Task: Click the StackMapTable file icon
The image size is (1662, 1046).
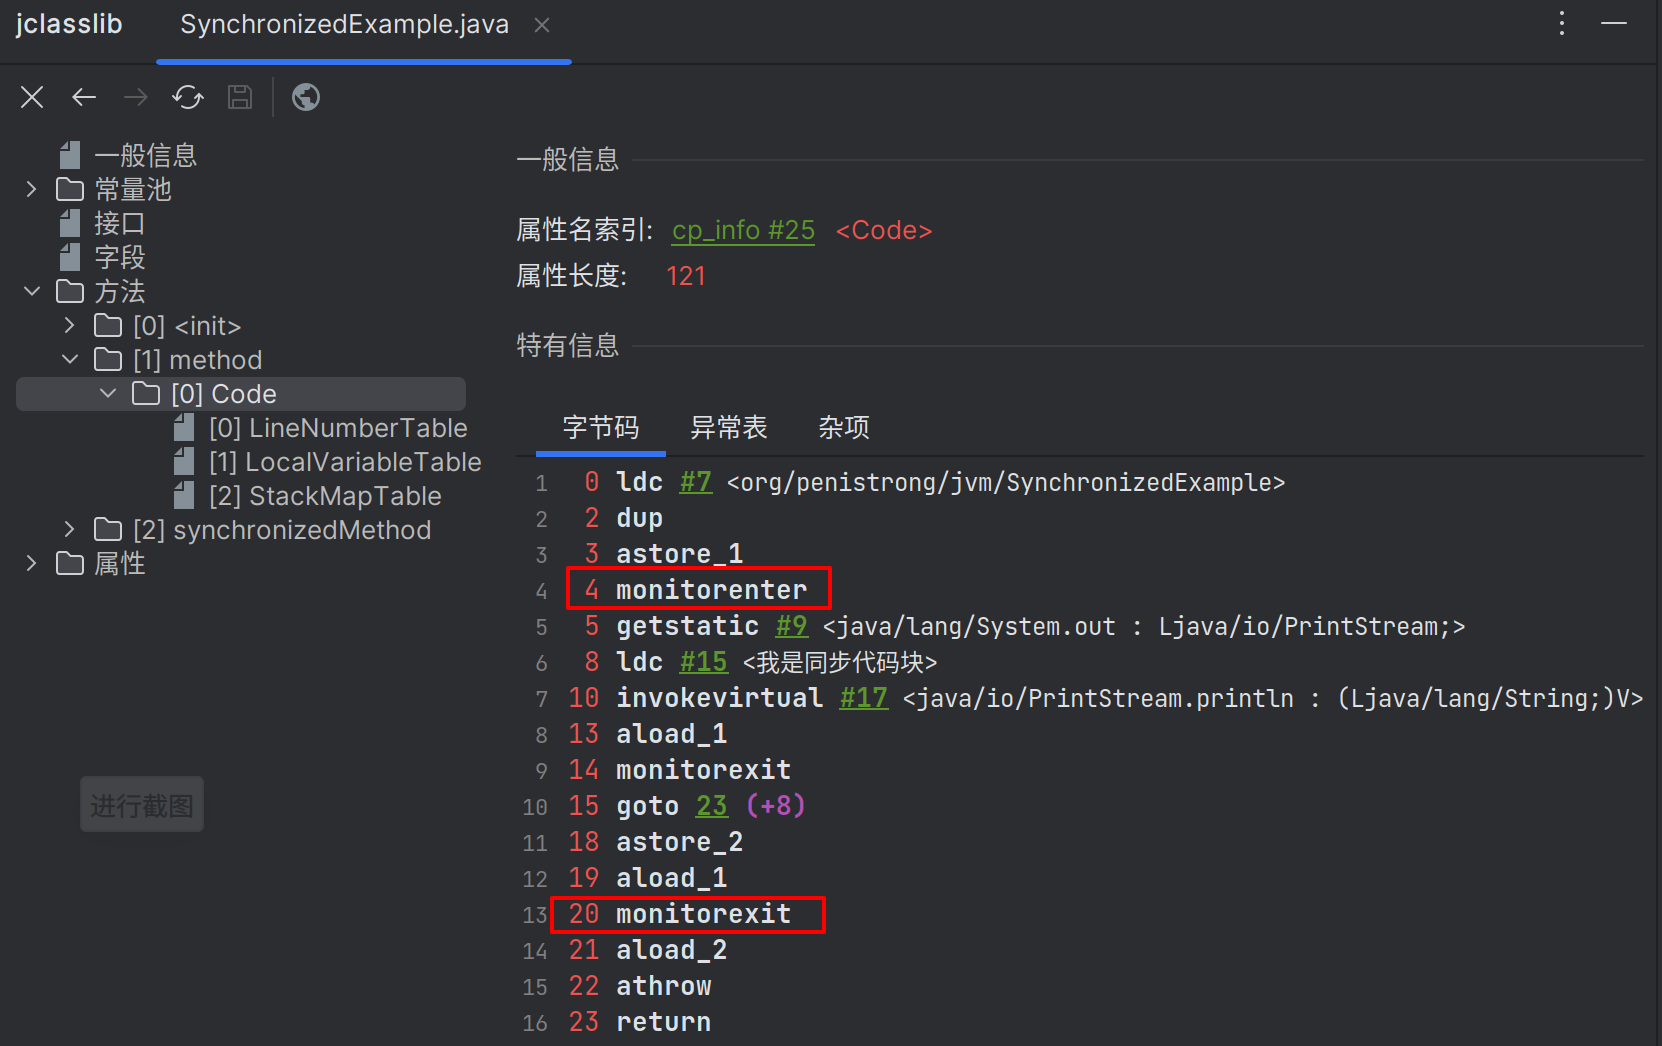Action: 184,496
